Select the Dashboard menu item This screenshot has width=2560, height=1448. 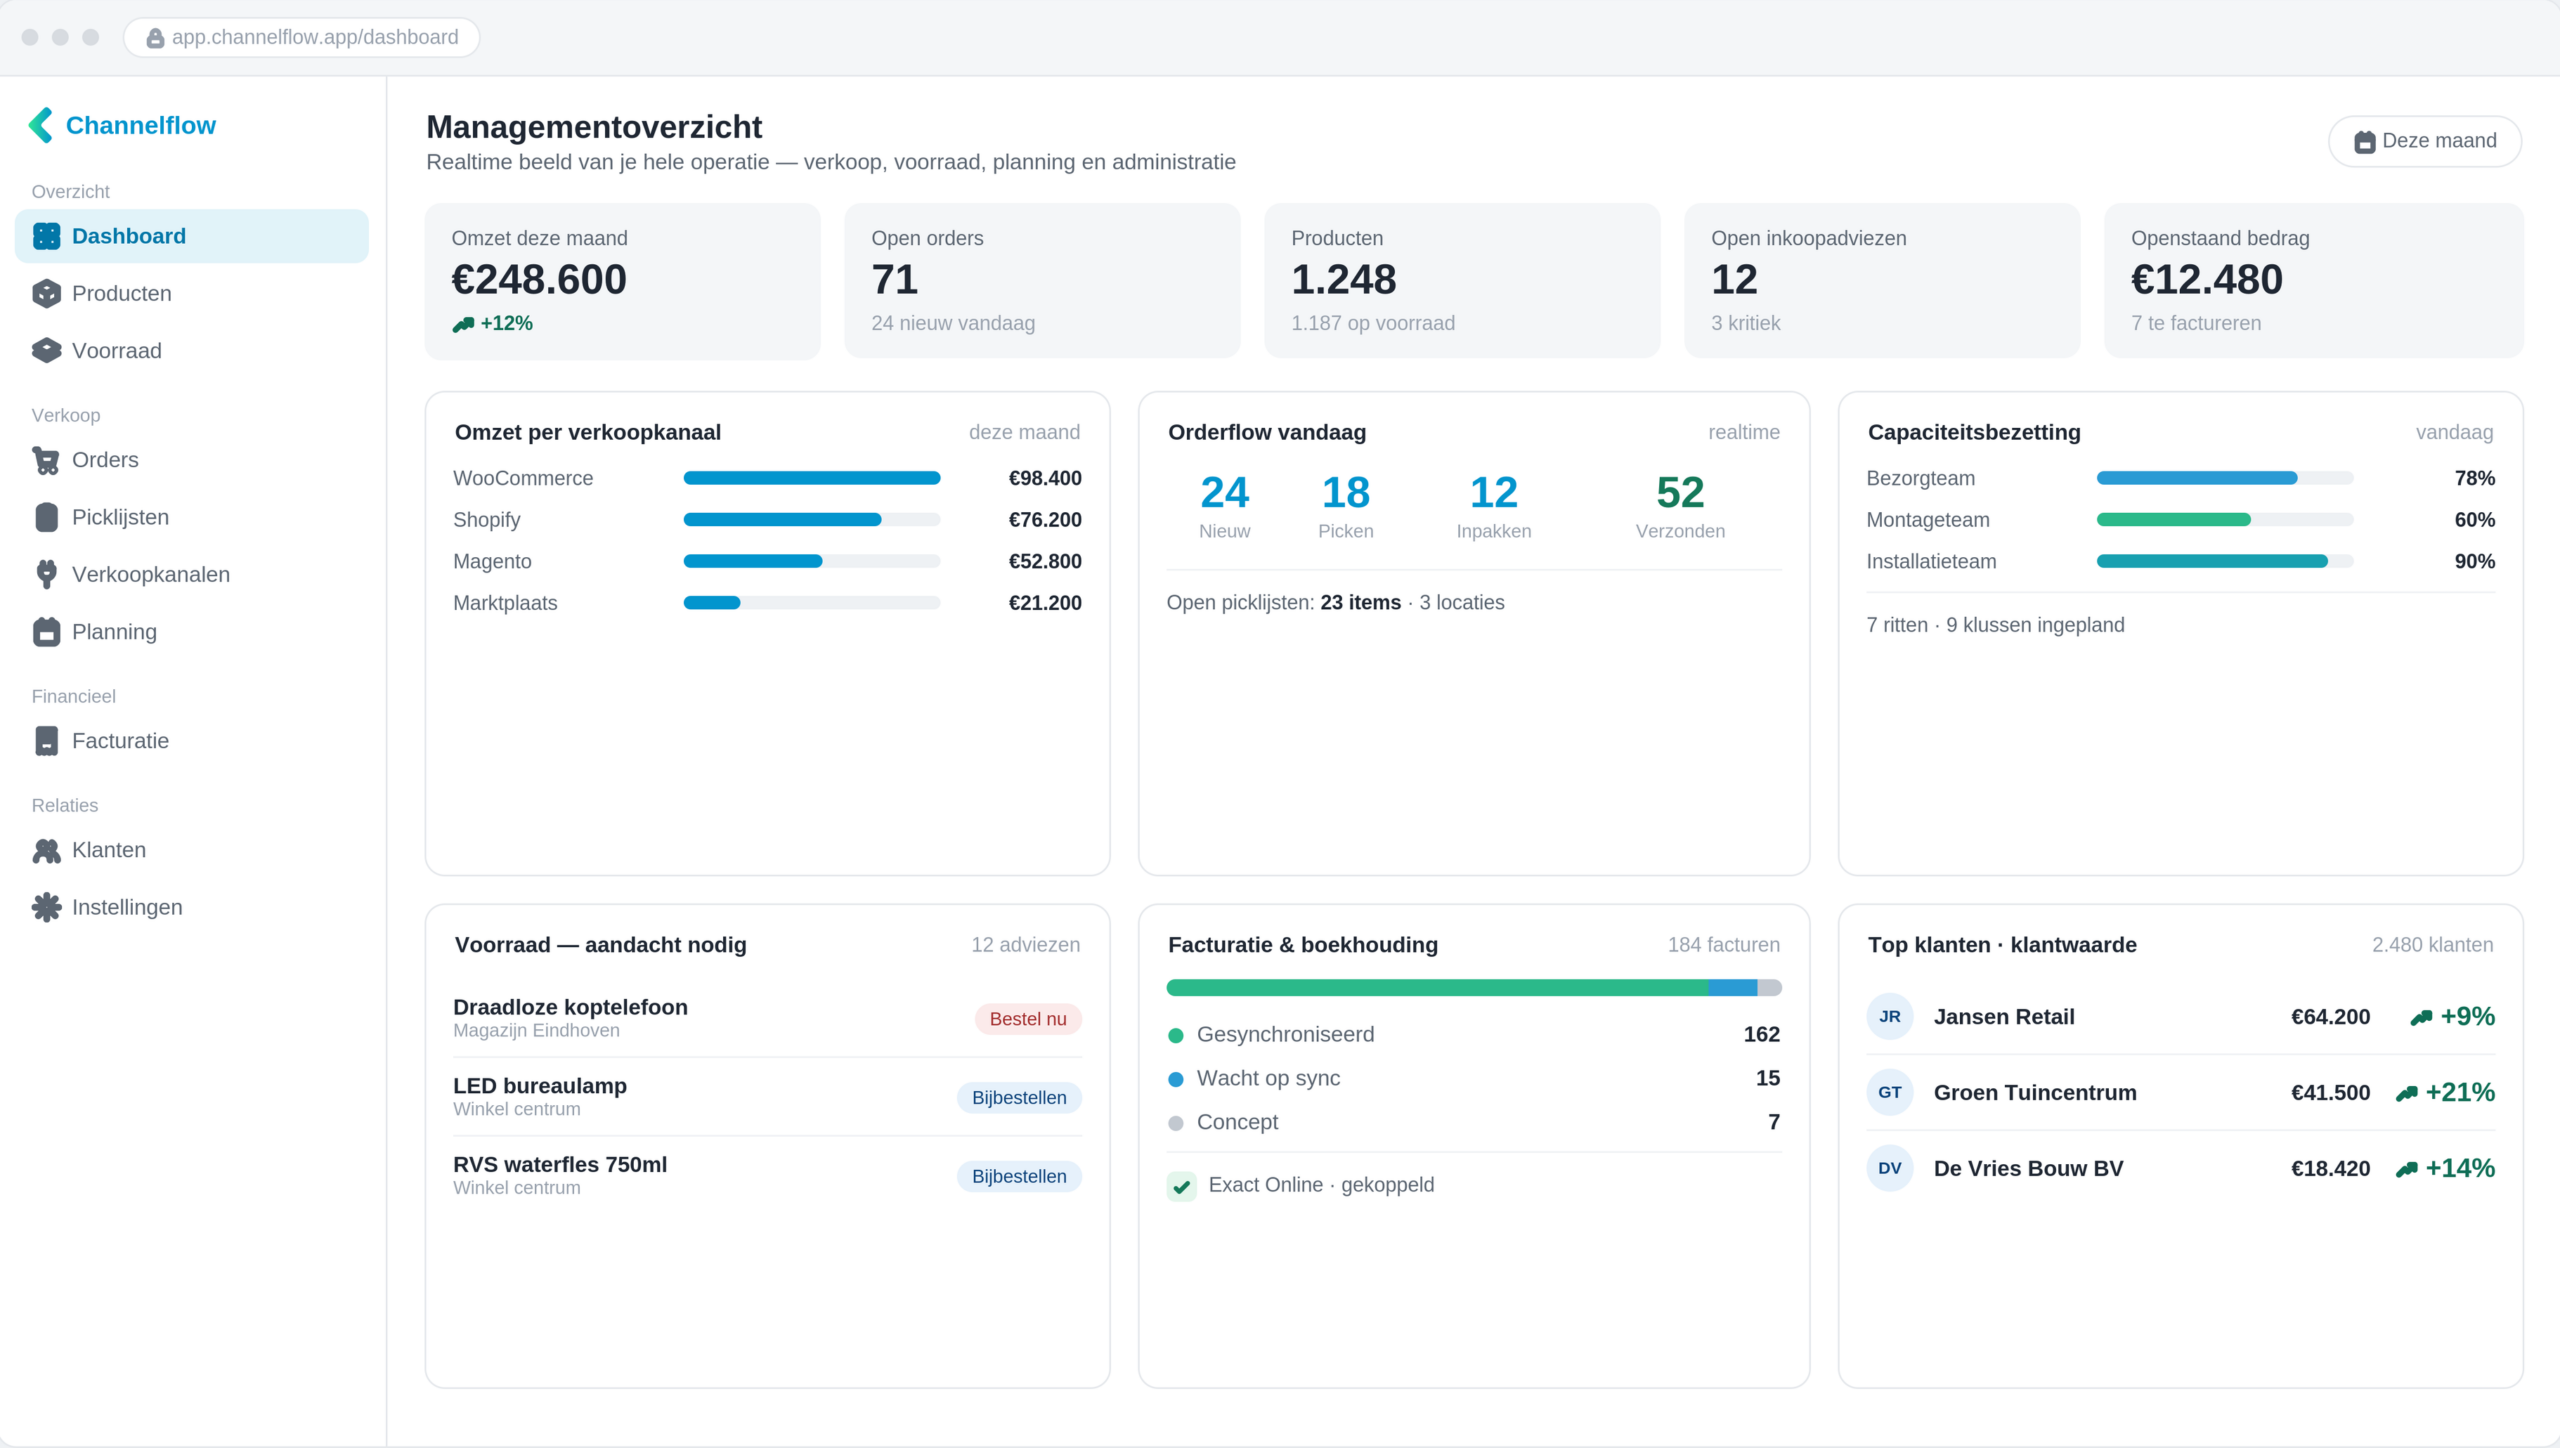tap(192, 236)
